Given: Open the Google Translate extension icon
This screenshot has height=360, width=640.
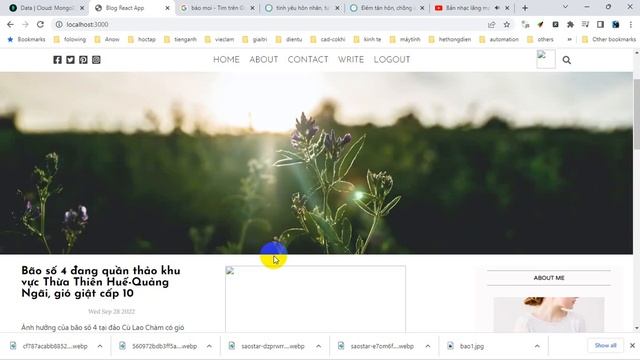Looking at the screenshot, I should [x=525, y=24].
